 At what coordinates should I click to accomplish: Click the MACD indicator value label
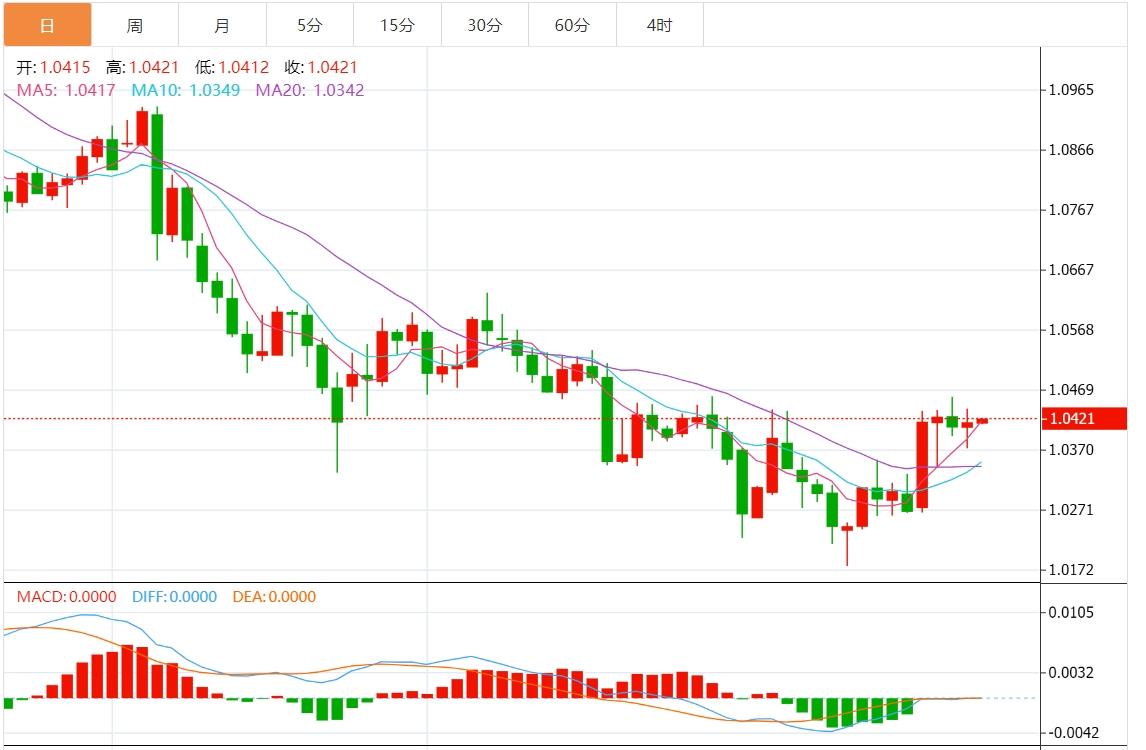pyautogui.click(x=66, y=597)
